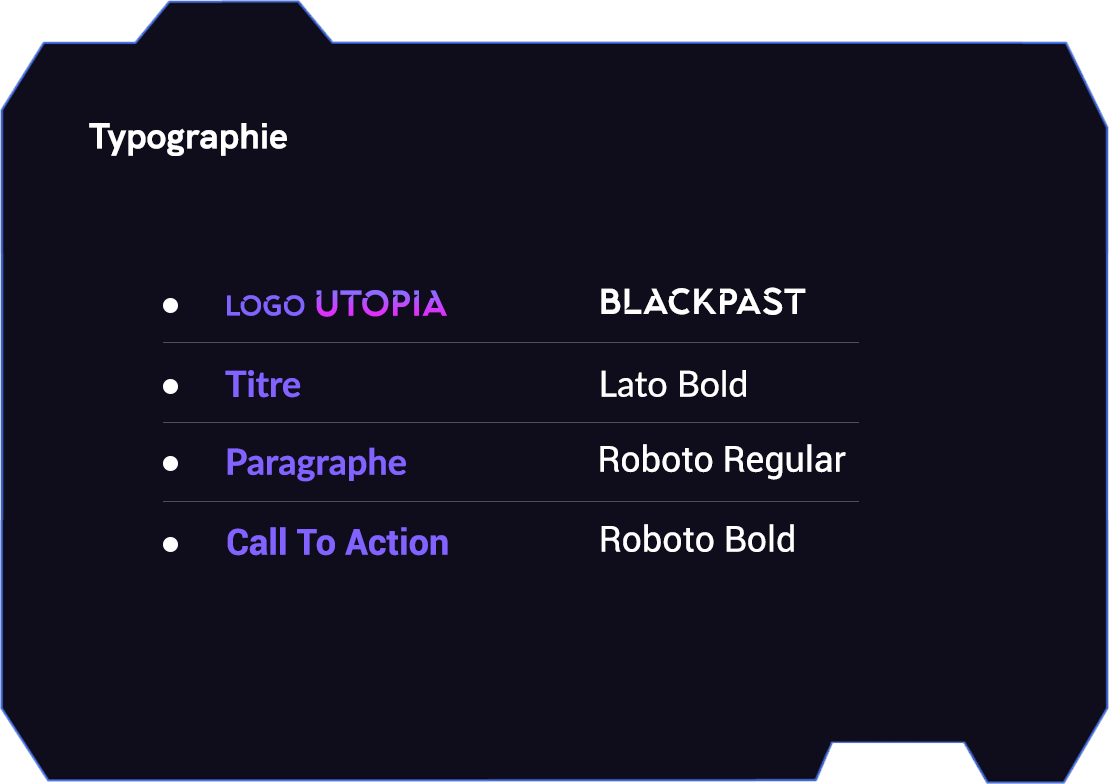
Task: Click the Typographie heading
Action: 188,137
